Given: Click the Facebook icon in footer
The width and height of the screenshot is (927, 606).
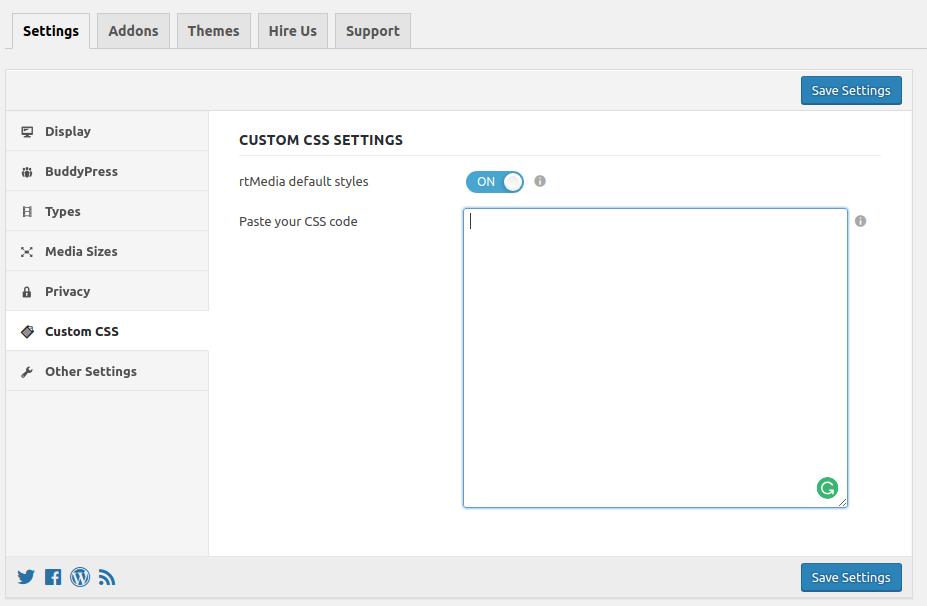Looking at the screenshot, I should (x=53, y=577).
